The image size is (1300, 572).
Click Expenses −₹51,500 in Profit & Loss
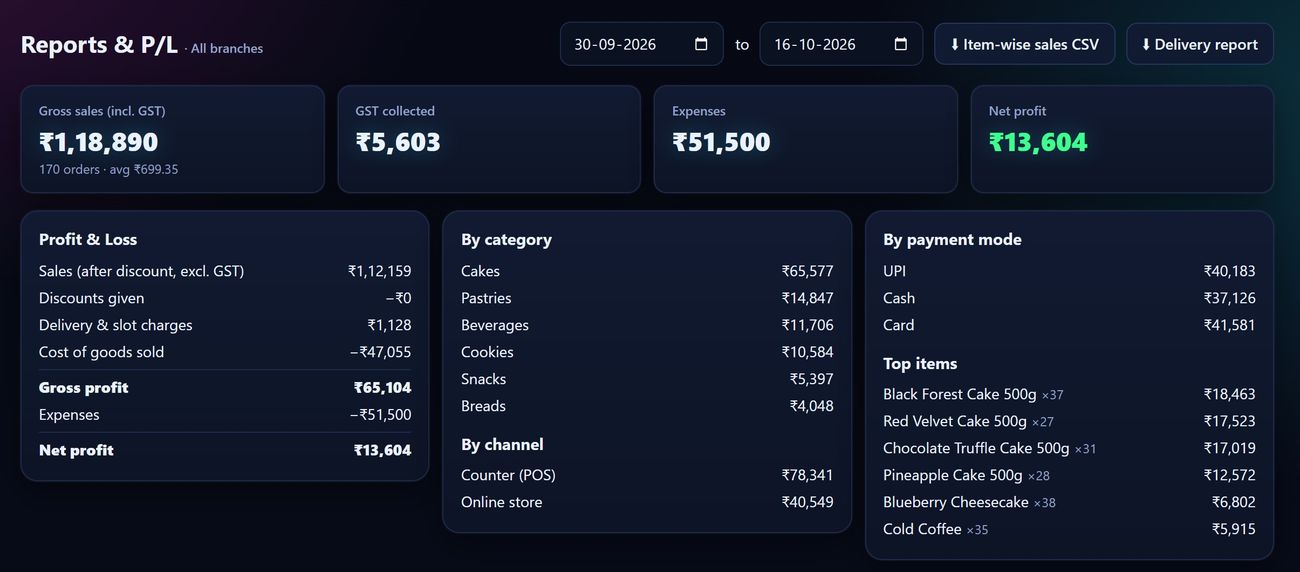pyautogui.click(x=380, y=415)
